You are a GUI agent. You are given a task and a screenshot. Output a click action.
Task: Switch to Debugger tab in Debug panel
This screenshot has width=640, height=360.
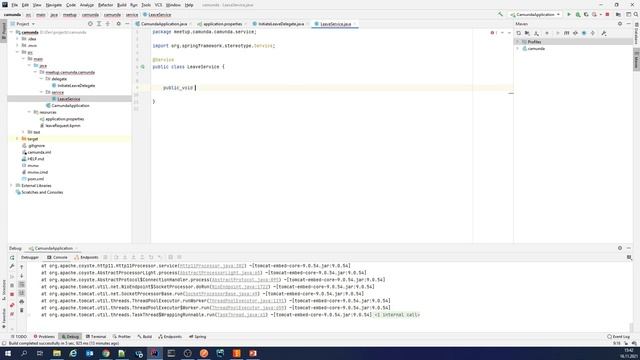coord(30,258)
